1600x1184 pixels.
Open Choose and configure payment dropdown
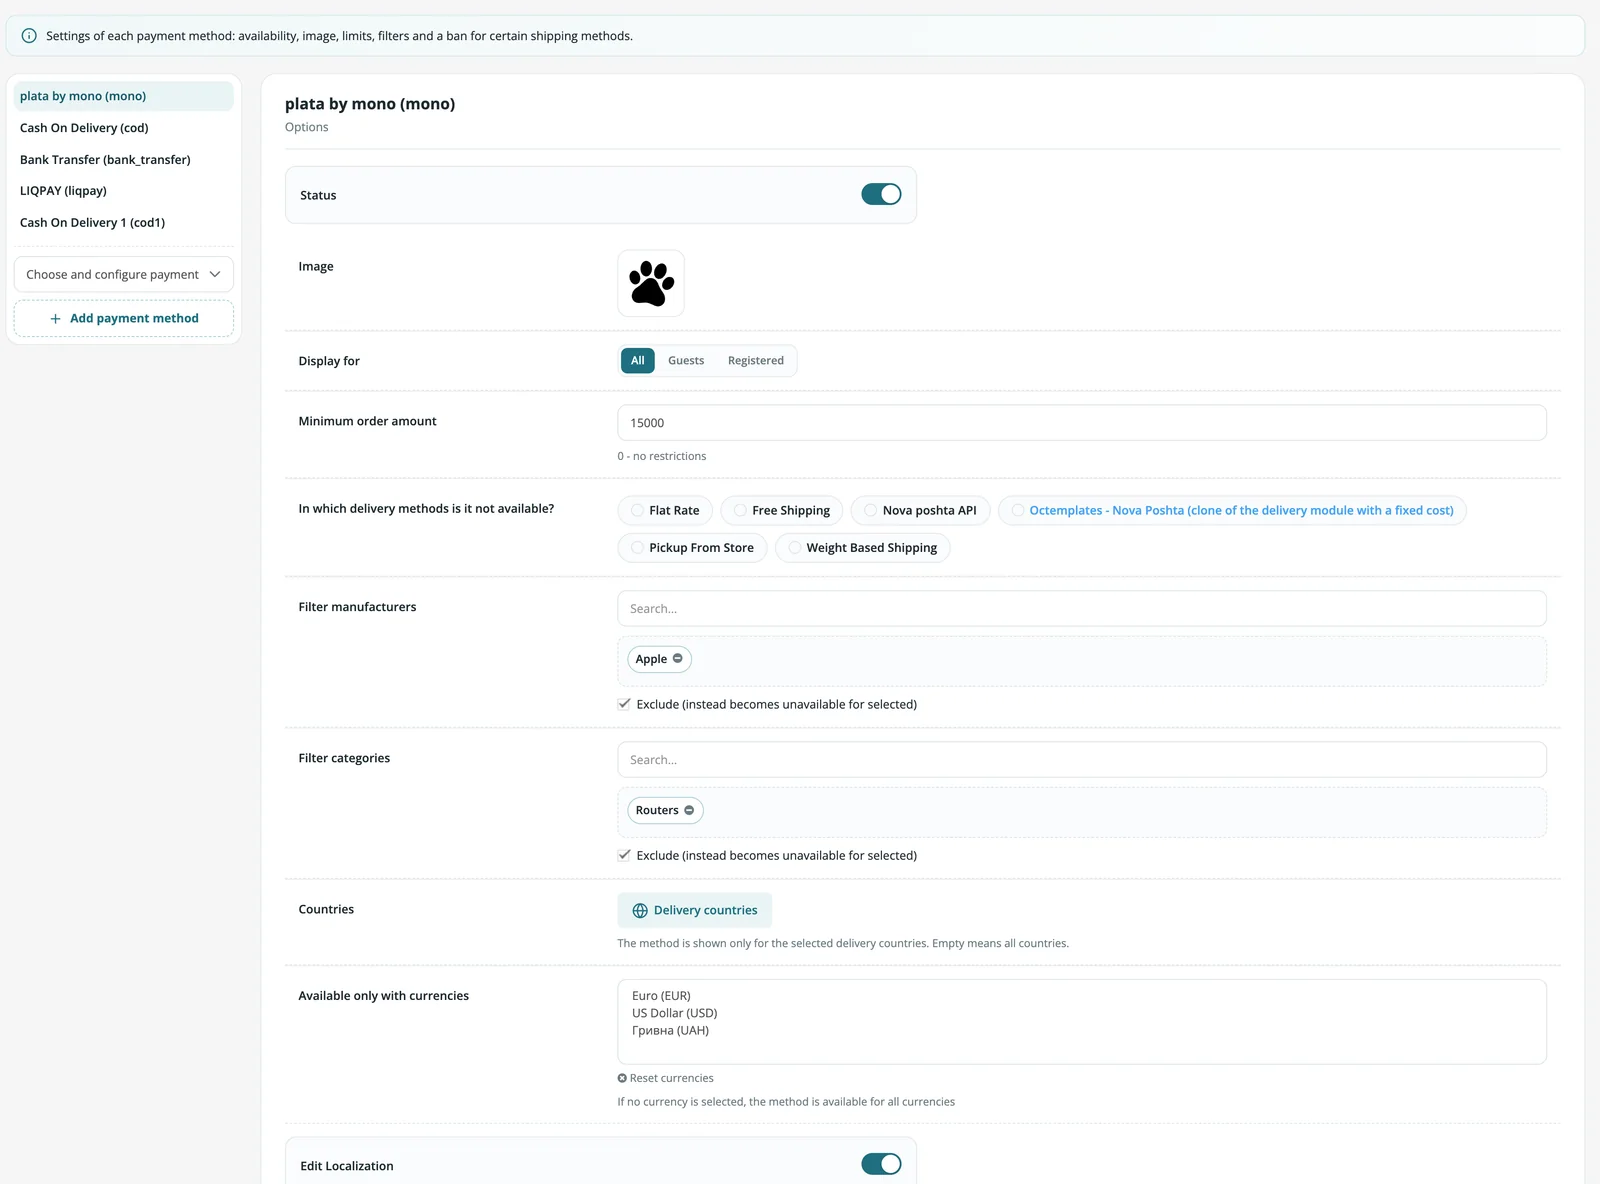124,275
